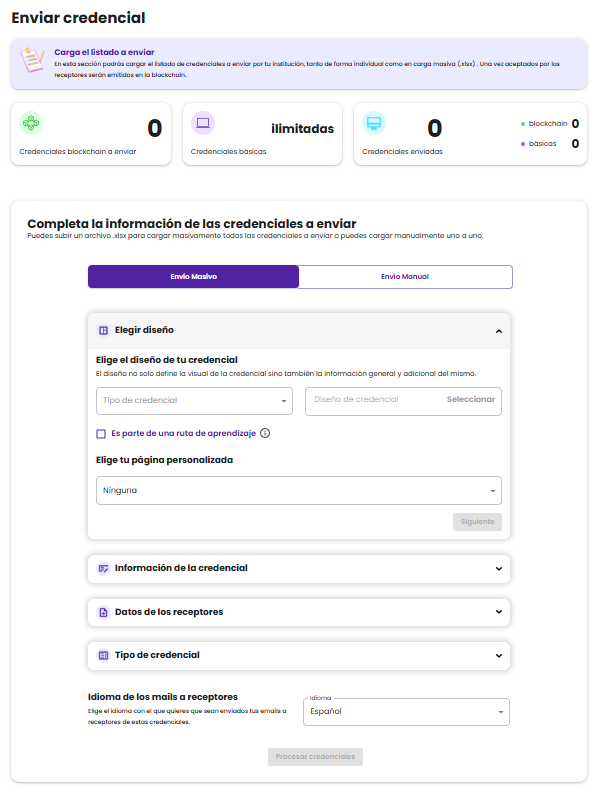Image resolution: width=600 pixels, height=794 pixels.
Task: Click Seleccionar in the Diseño de credencial field
Action: click(x=470, y=400)
